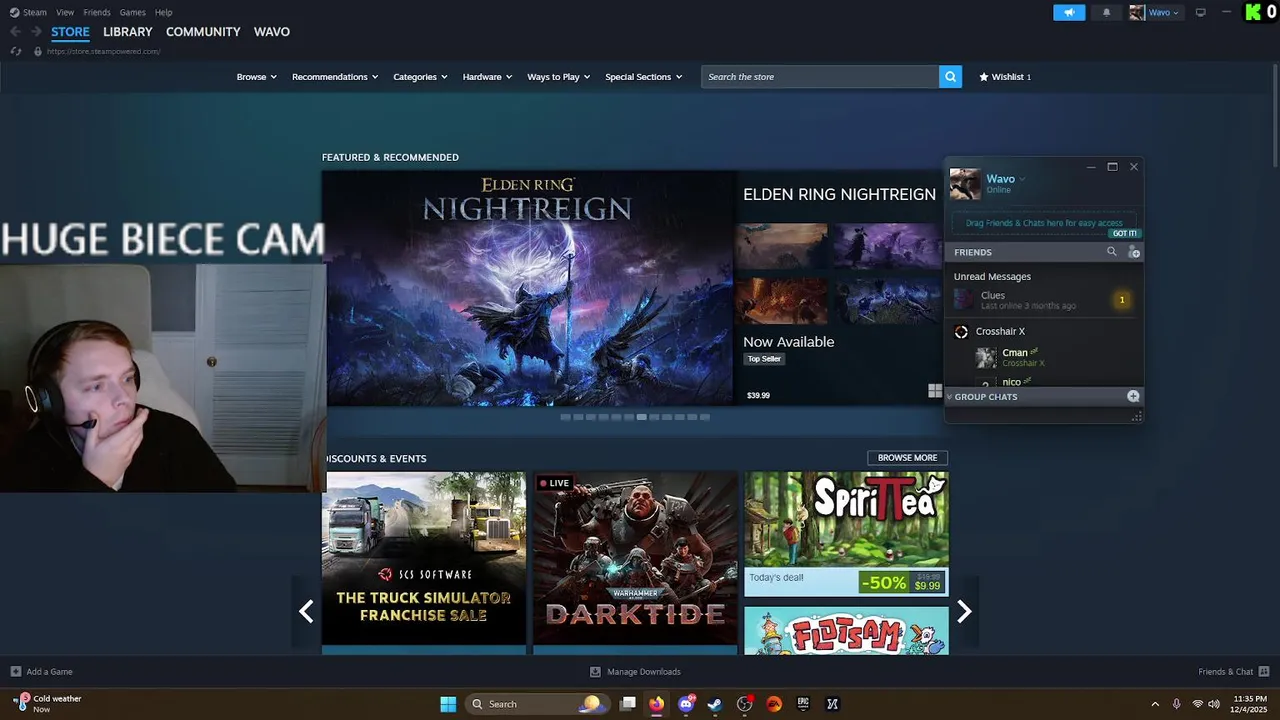
Task: Click the Manage Downloads icon
Action: pos(596,672)
